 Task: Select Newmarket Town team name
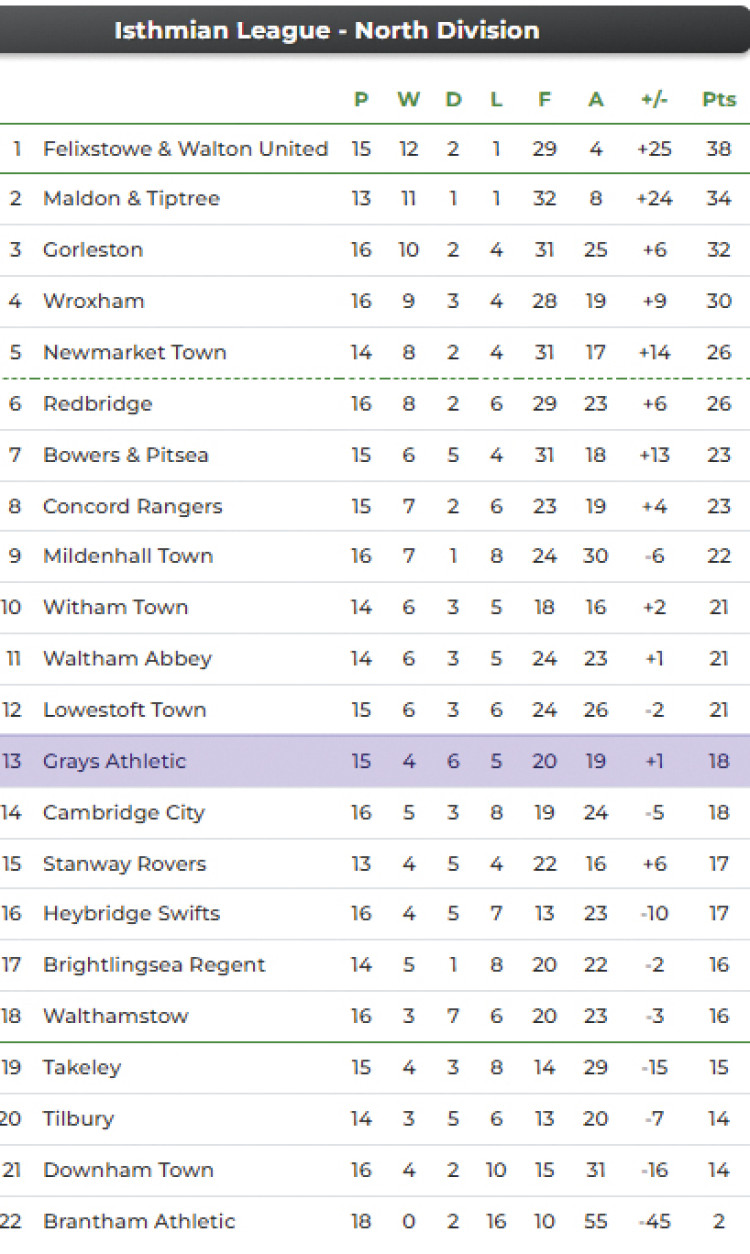(134, 352)
